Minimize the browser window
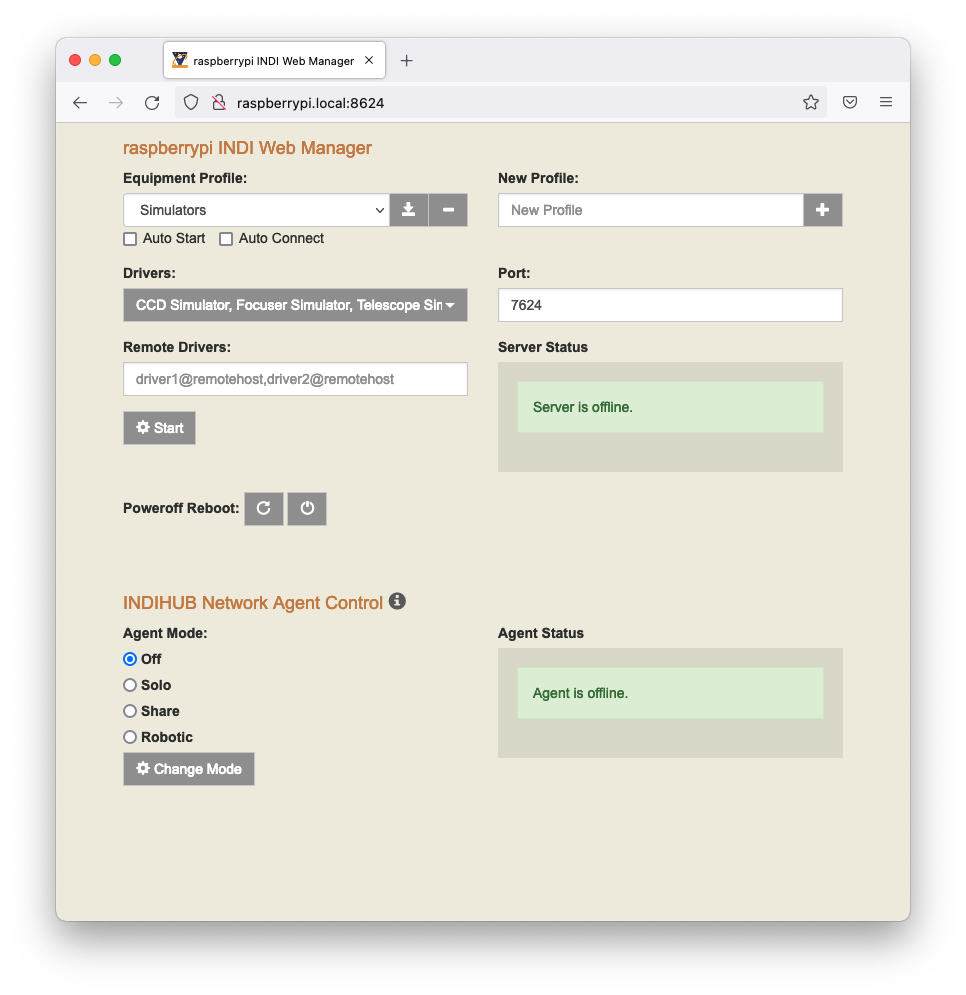This screenshot has width=966, height=995. pos(95,60)
